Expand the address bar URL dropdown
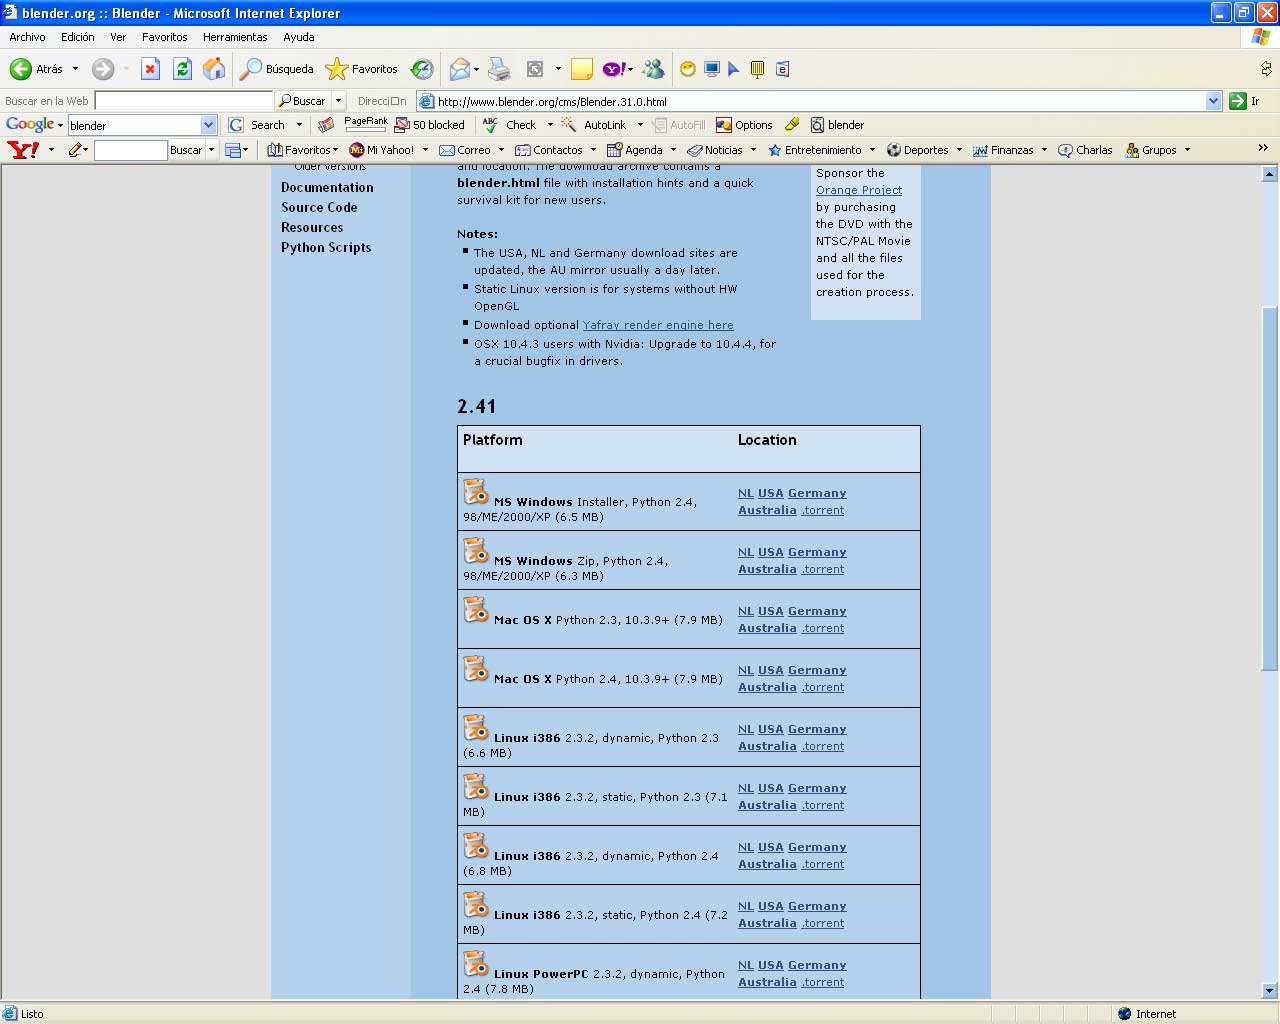Viewport: 1280px width, 1024px height. [x=1213, y=101]
